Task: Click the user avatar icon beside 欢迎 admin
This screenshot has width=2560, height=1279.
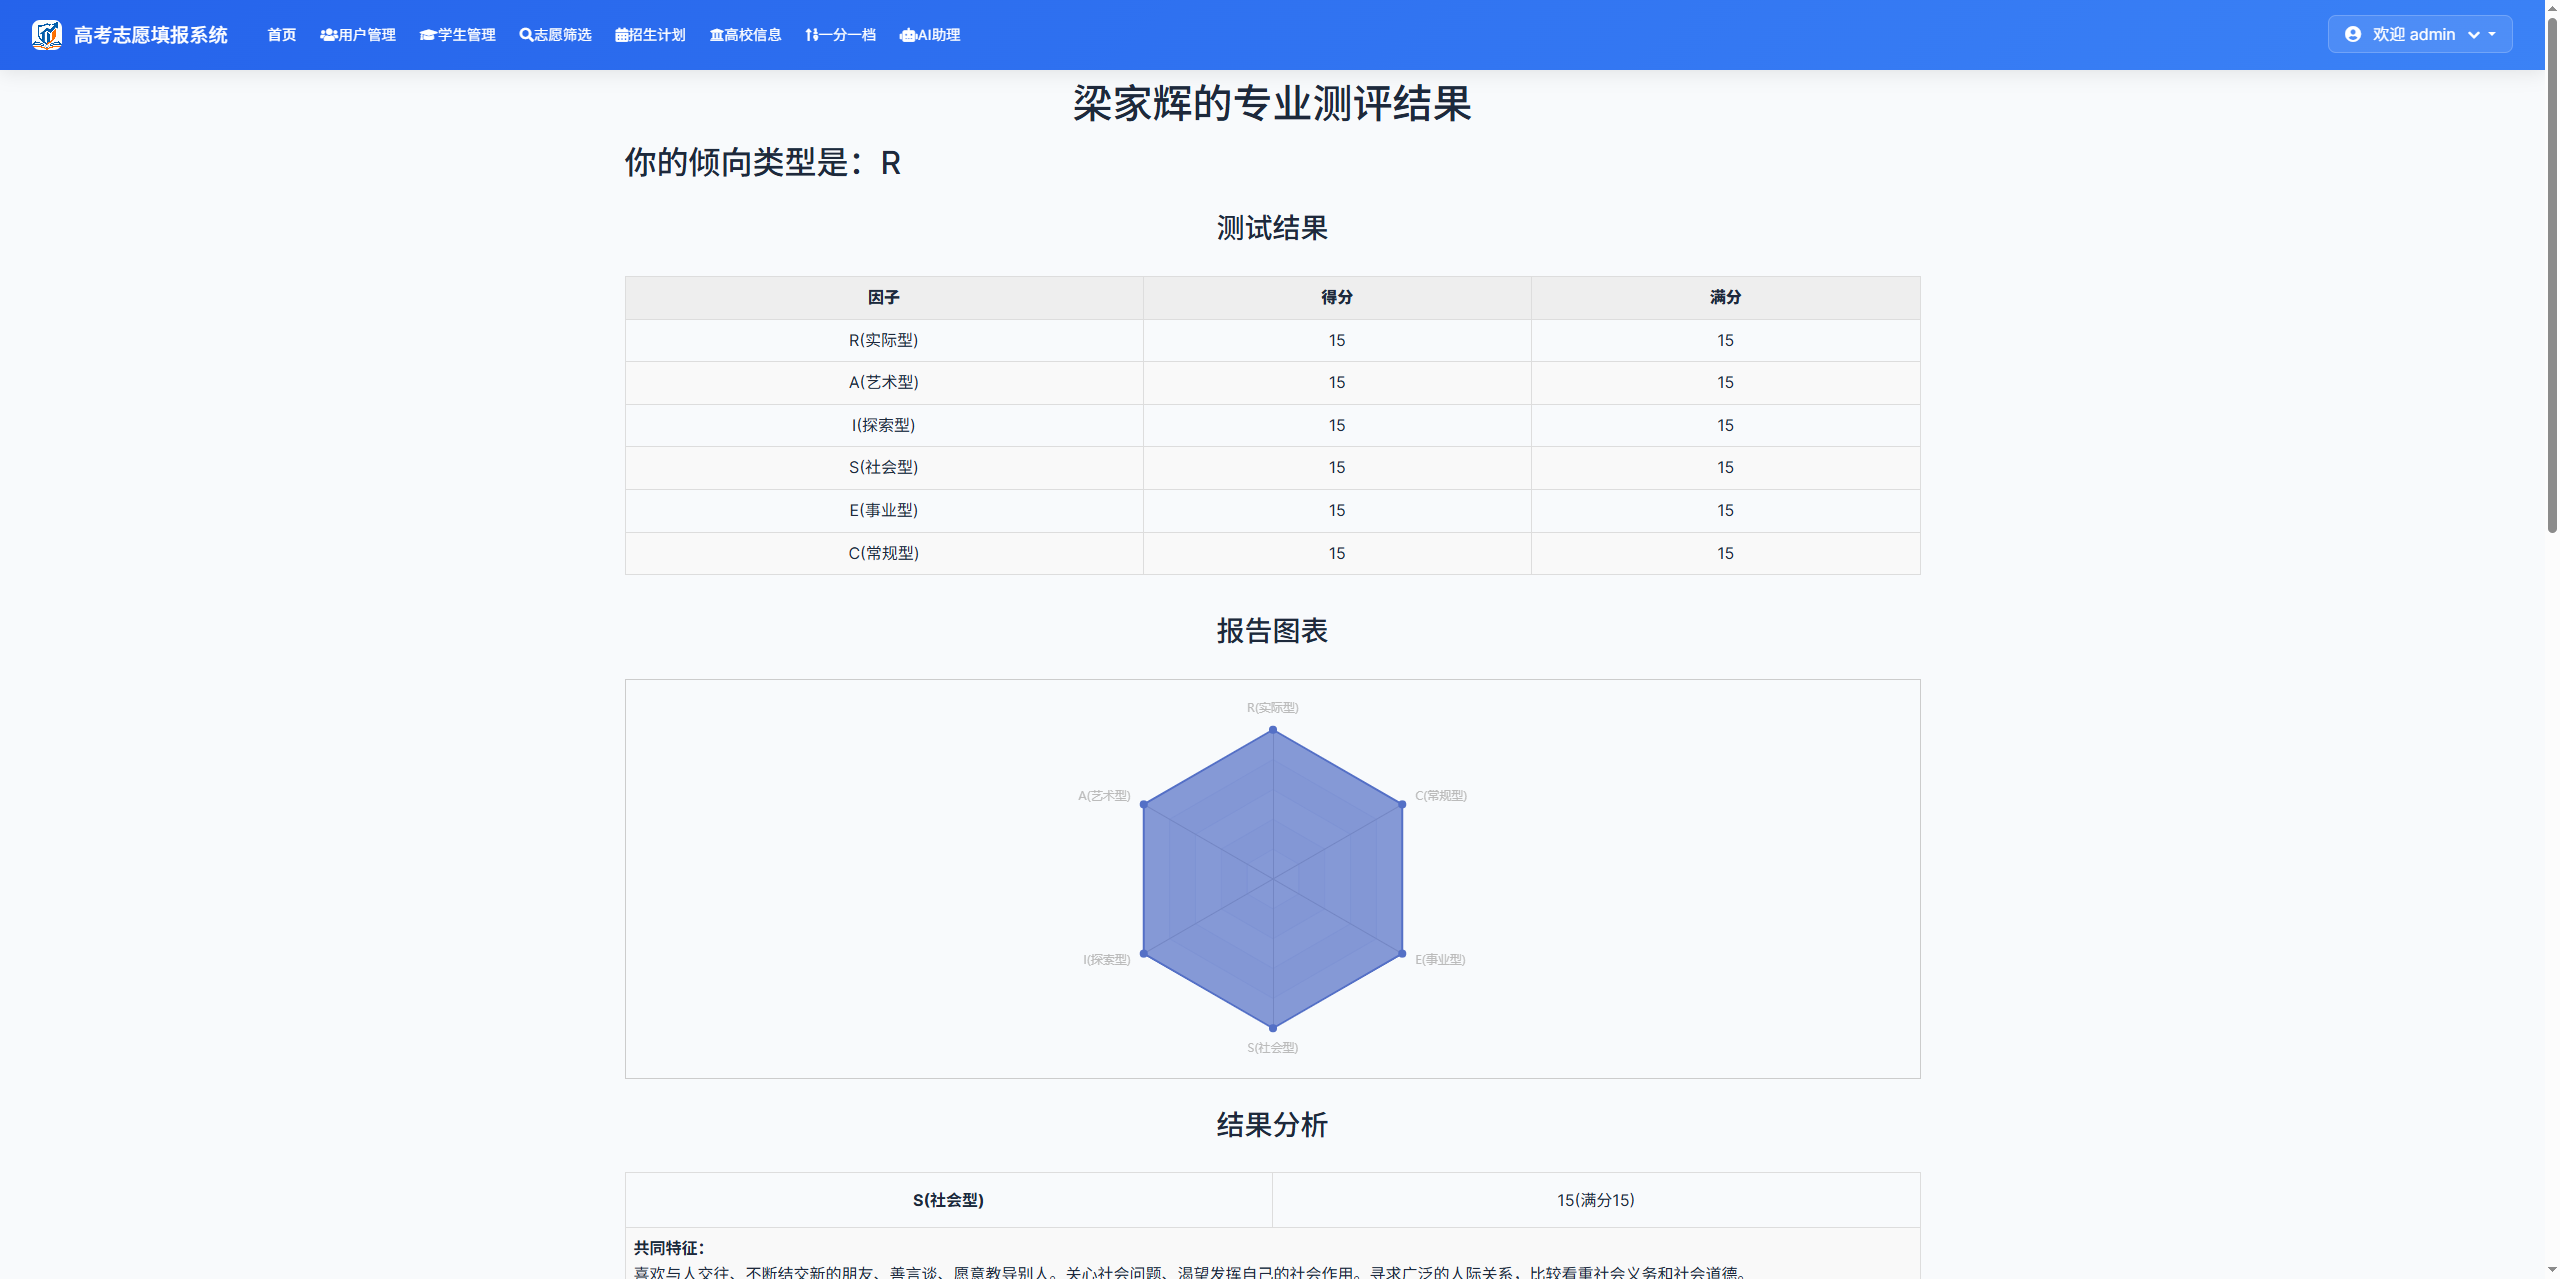Action: (x=2353, y=34)
